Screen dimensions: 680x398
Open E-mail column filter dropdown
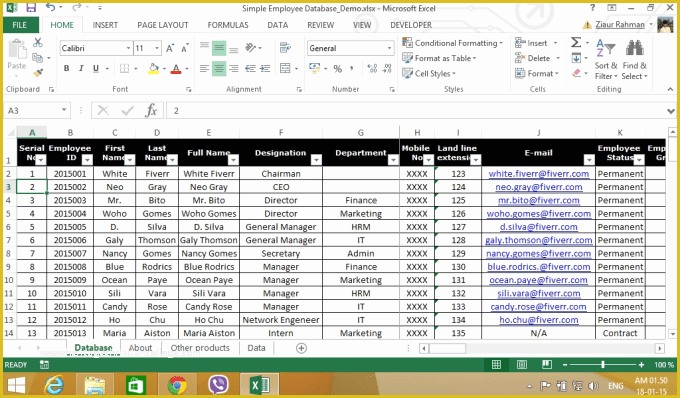(x=589, y=160)
